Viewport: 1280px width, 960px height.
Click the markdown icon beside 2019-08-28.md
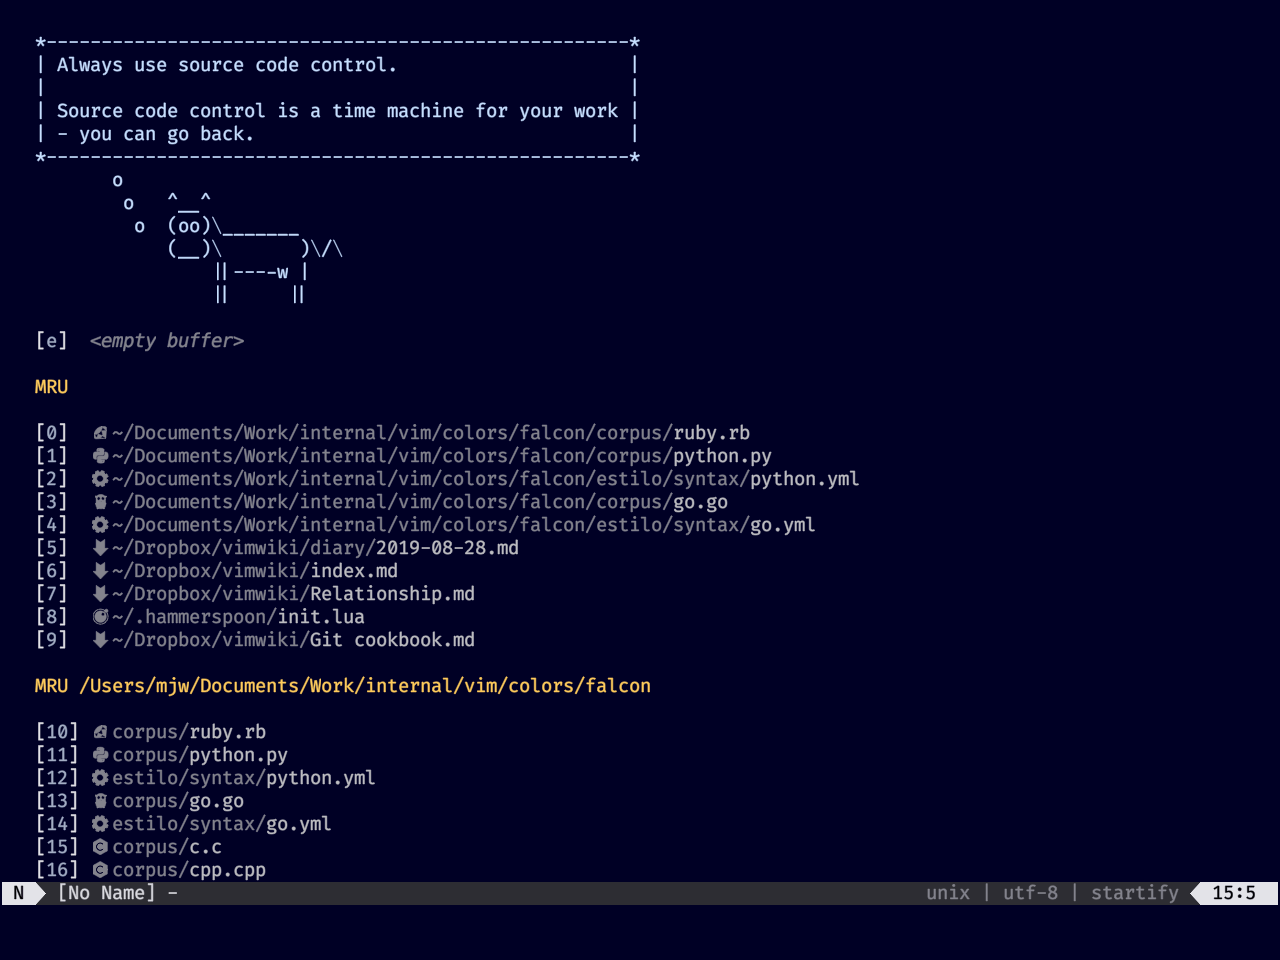[100, 548]
